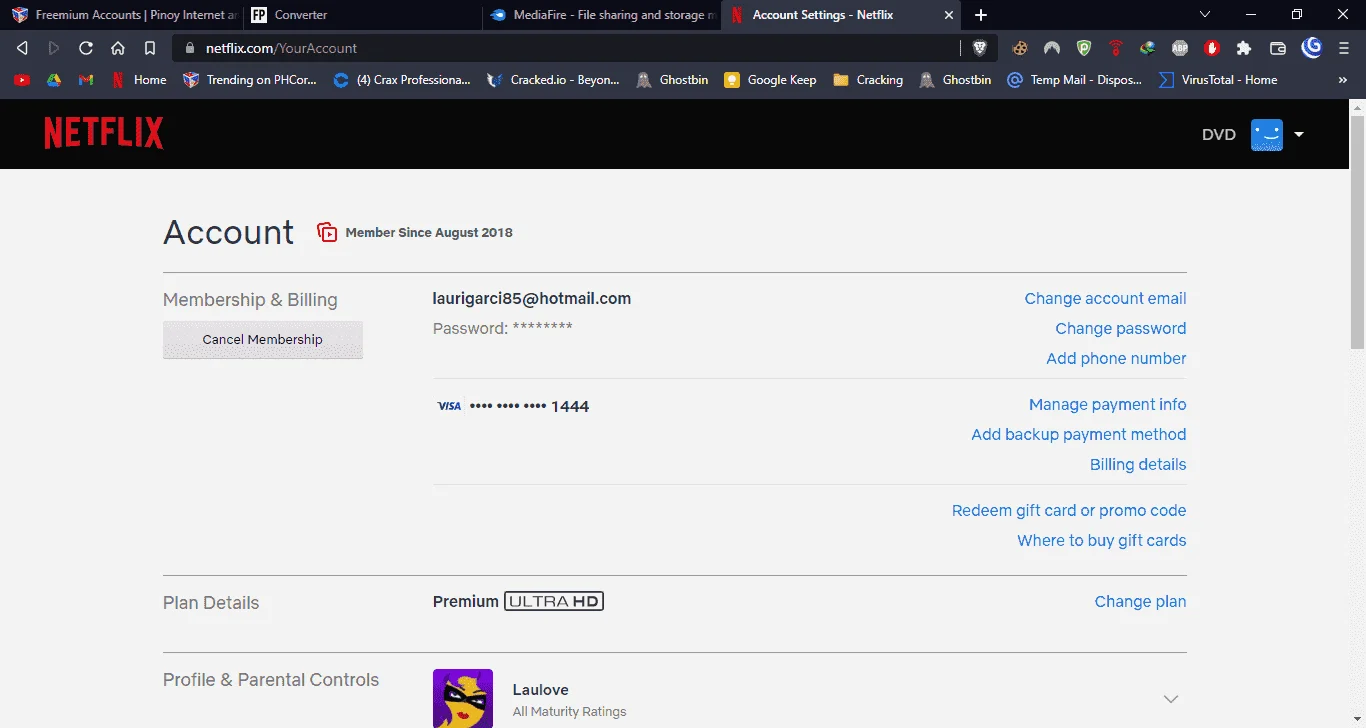Open the Adblock Plus ABP extension

(x=1179, y=48)
